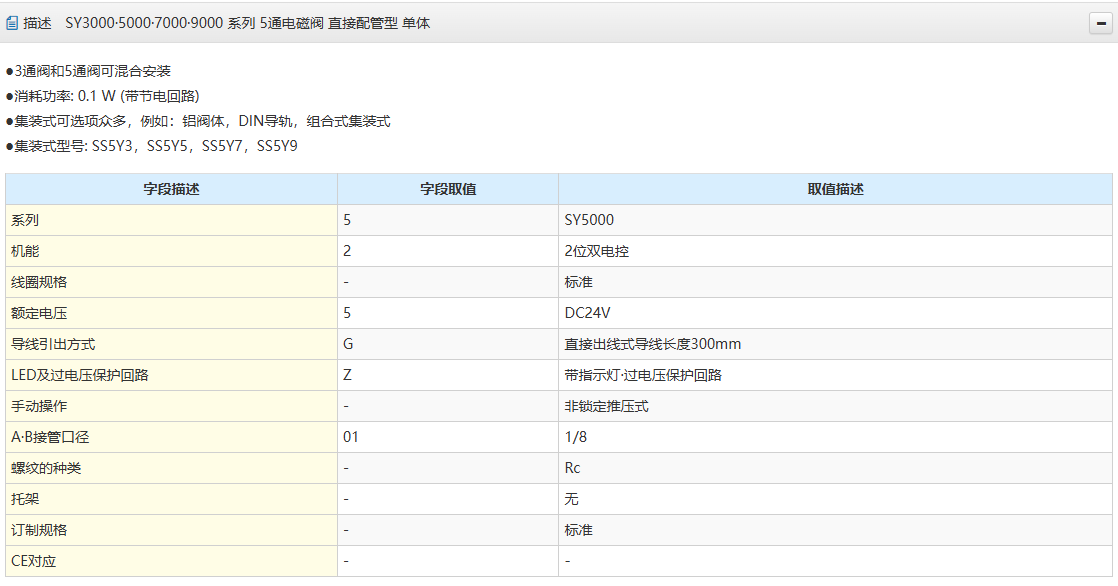The width and height of the screenshot is (1118, 586).
Task: Click the 非锁定推压式 description cell
Action: click(x=606, y=406)
